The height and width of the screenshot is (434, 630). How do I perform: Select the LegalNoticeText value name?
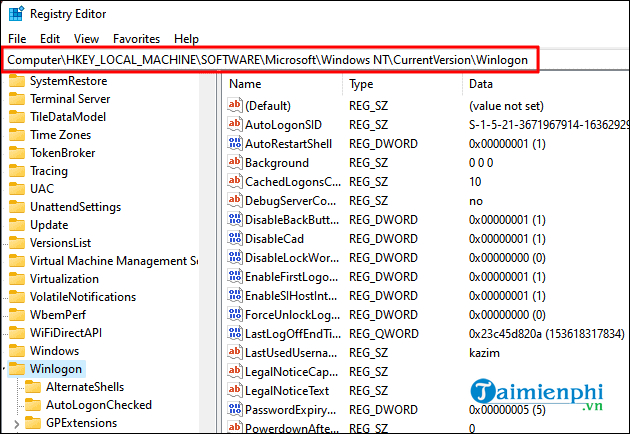(287, 391)
